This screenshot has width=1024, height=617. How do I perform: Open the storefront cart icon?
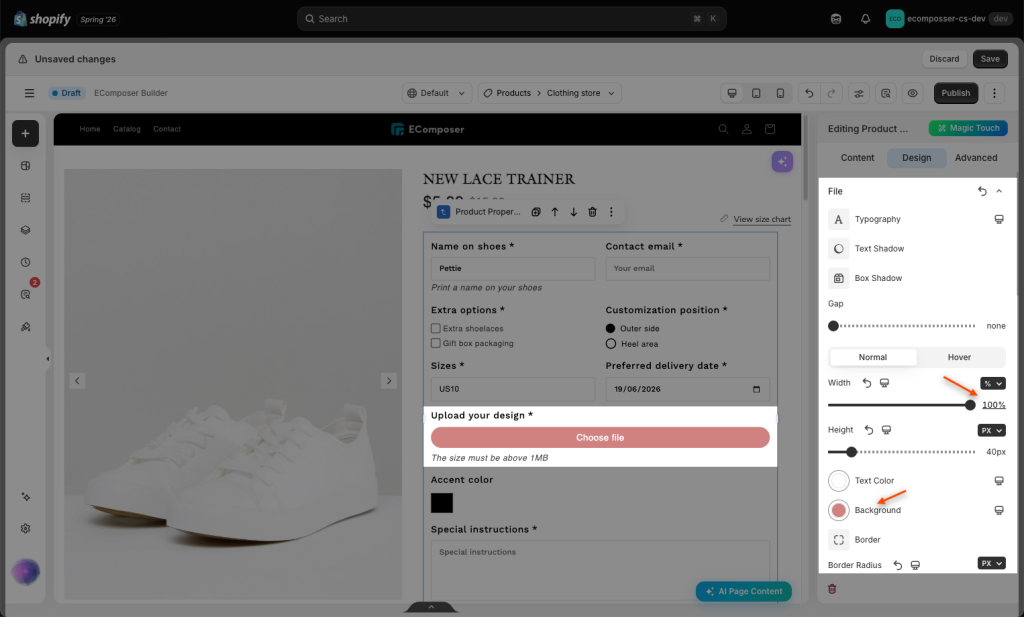770,129
